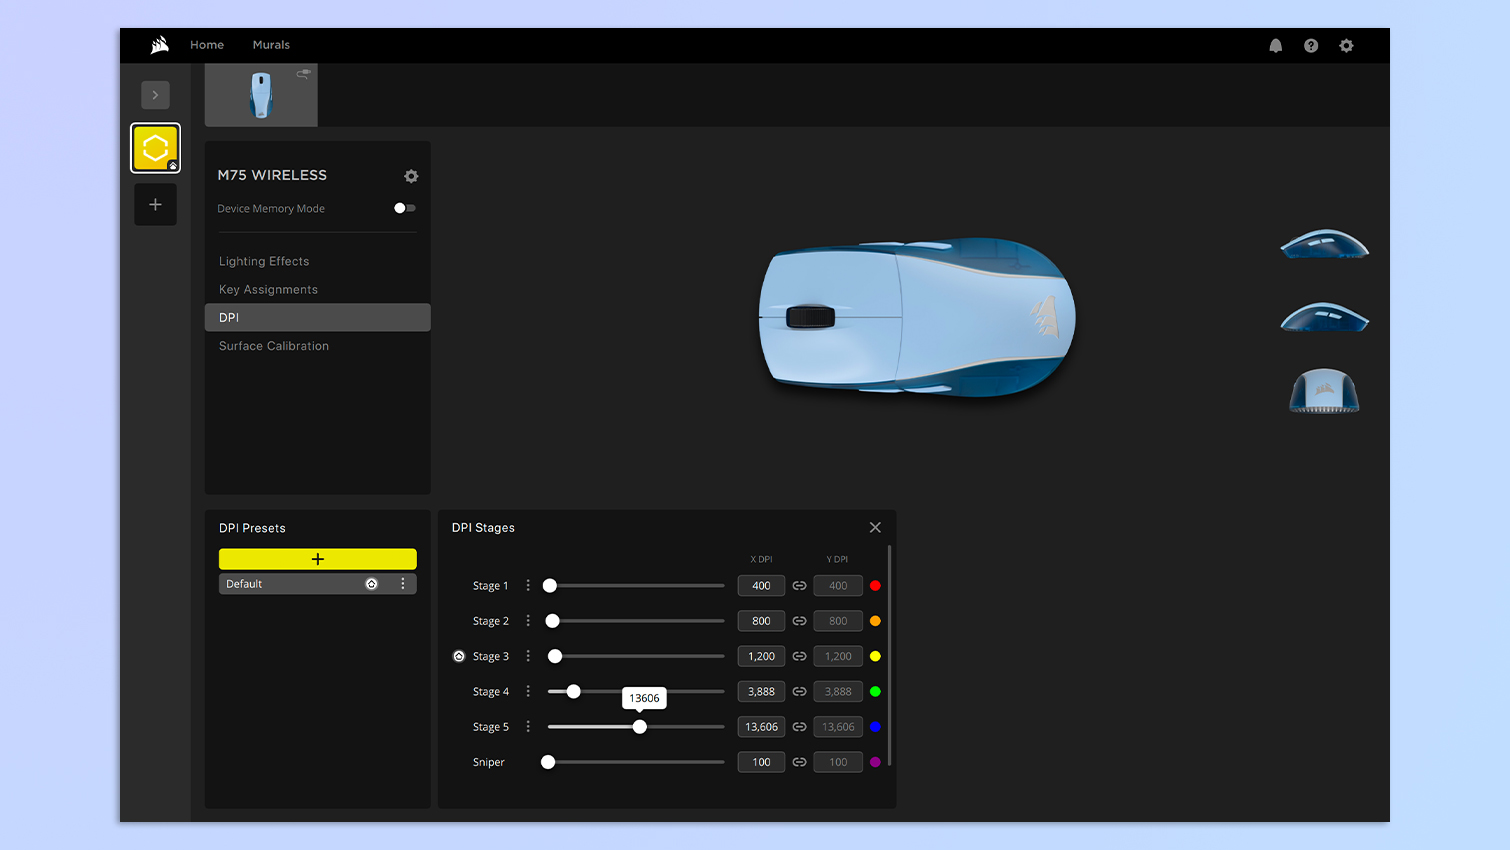The width and height of the screenshot is (1510, 850).
Task: Open Stage 4 three-dot options menu
Action: pyautogui.click(x=528, y=692)
